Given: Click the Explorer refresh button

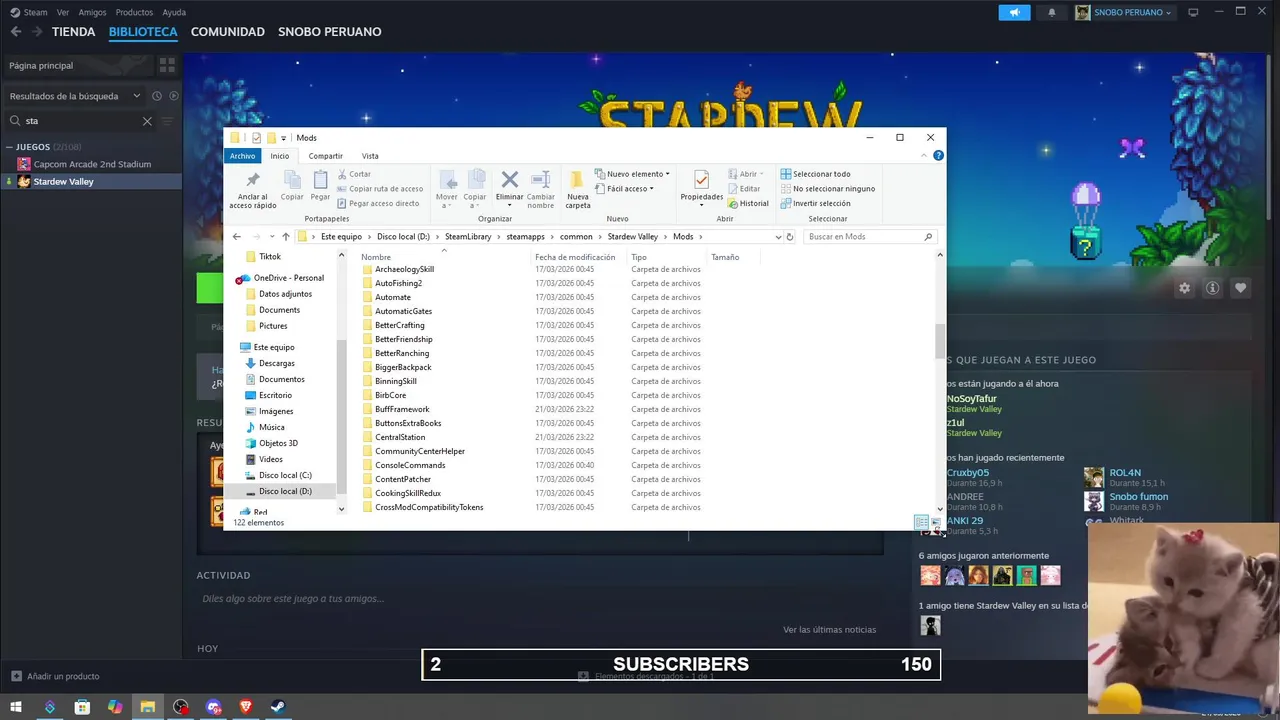Looking at the screenshot, I should [x=790, y=237].
